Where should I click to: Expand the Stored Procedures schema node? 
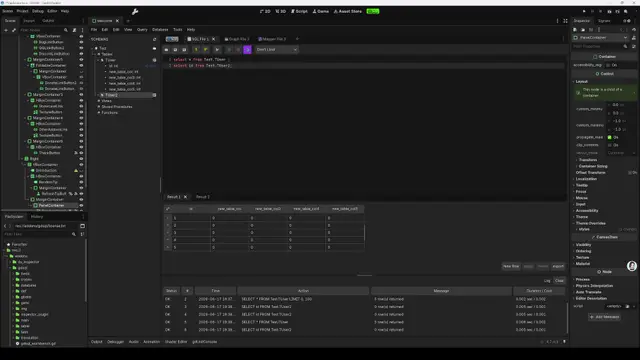point(98,107)
